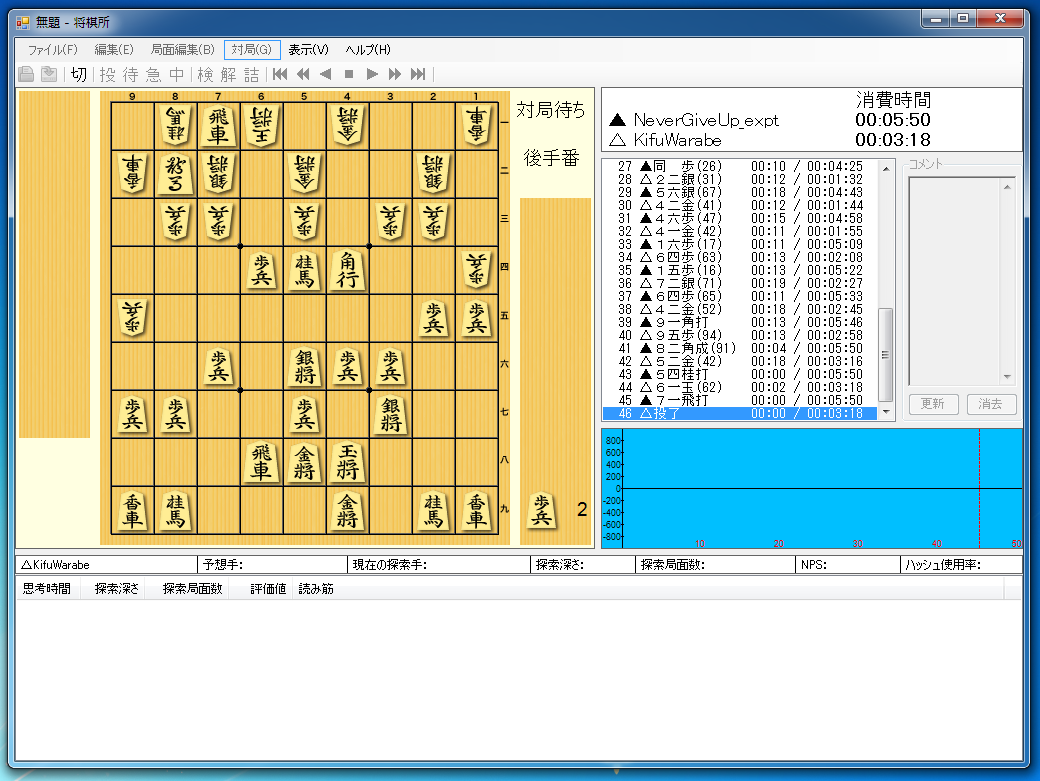The image size is (1040, 781).
Task: Select move 39 ▲9一角打 row
Action: (x=740, y=322)
